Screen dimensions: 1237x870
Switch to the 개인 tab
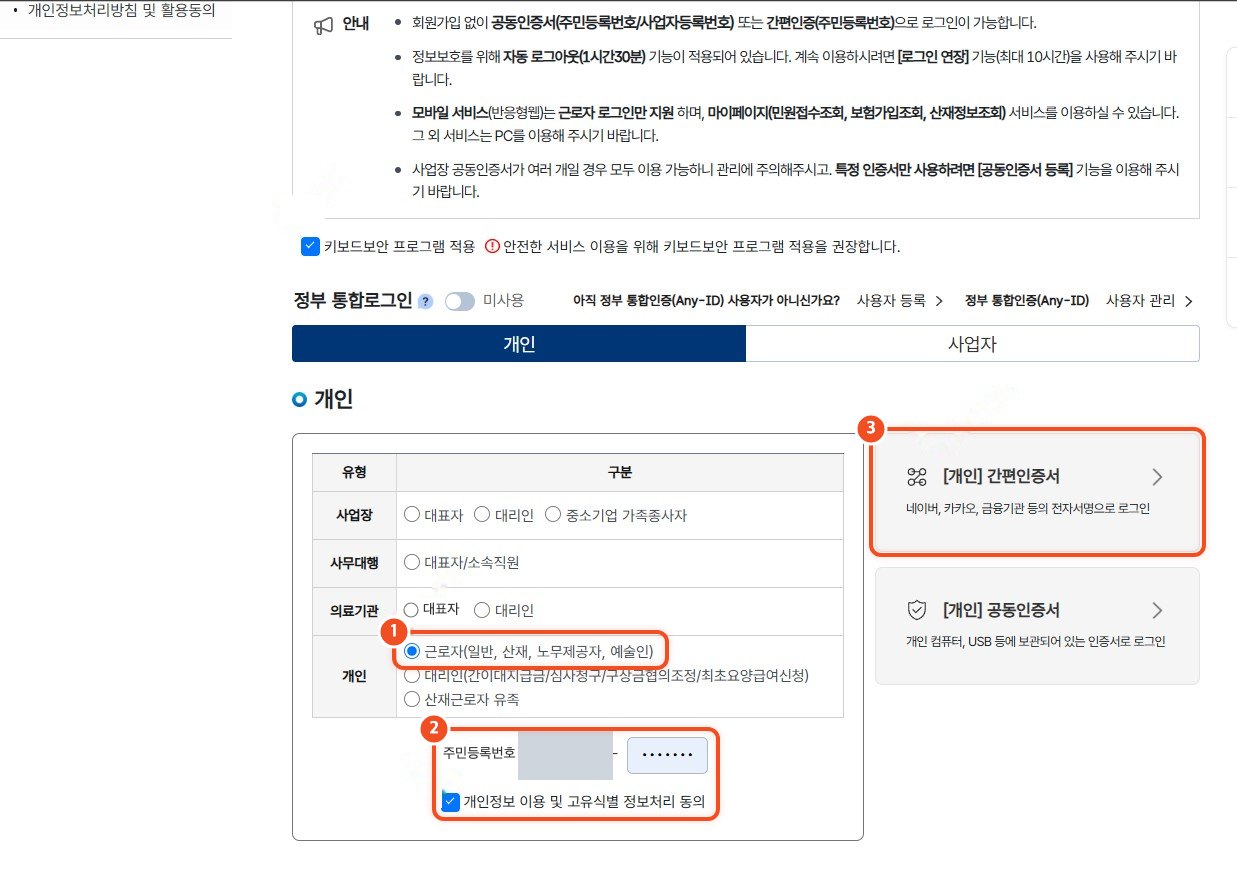519,344
